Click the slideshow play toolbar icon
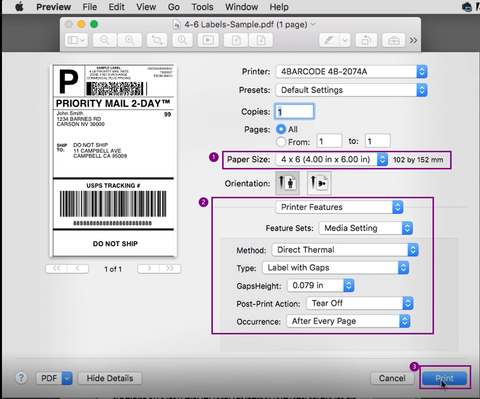 [x=208, y=40]
